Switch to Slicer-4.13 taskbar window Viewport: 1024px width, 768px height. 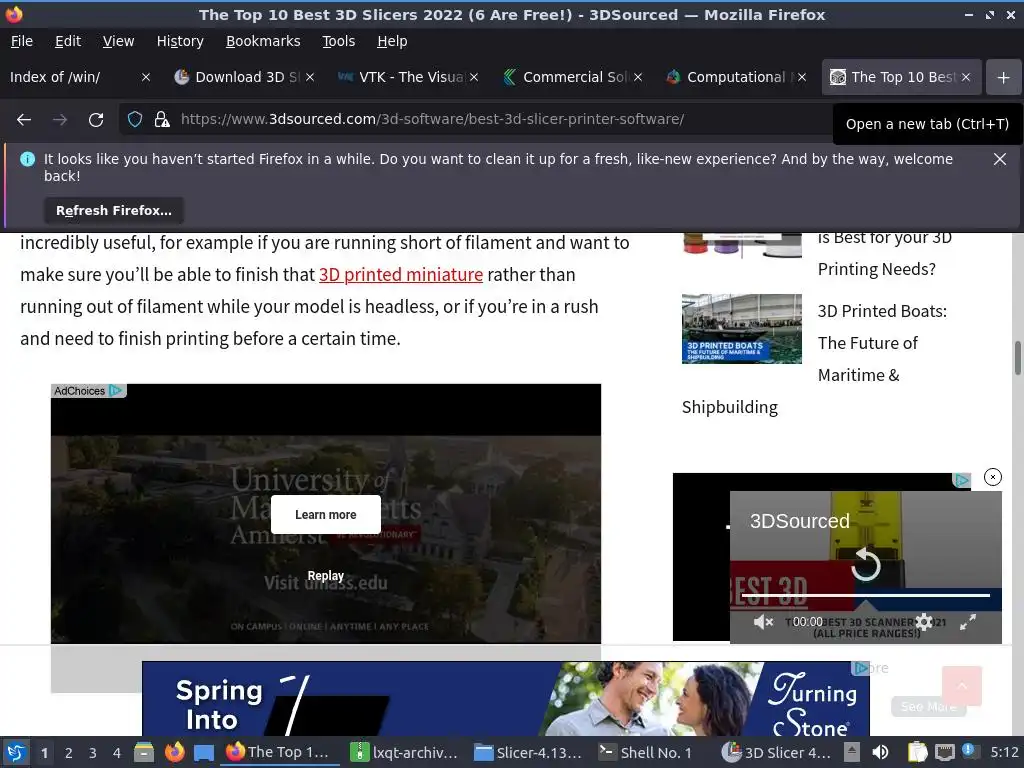click(x=528, y=753)
